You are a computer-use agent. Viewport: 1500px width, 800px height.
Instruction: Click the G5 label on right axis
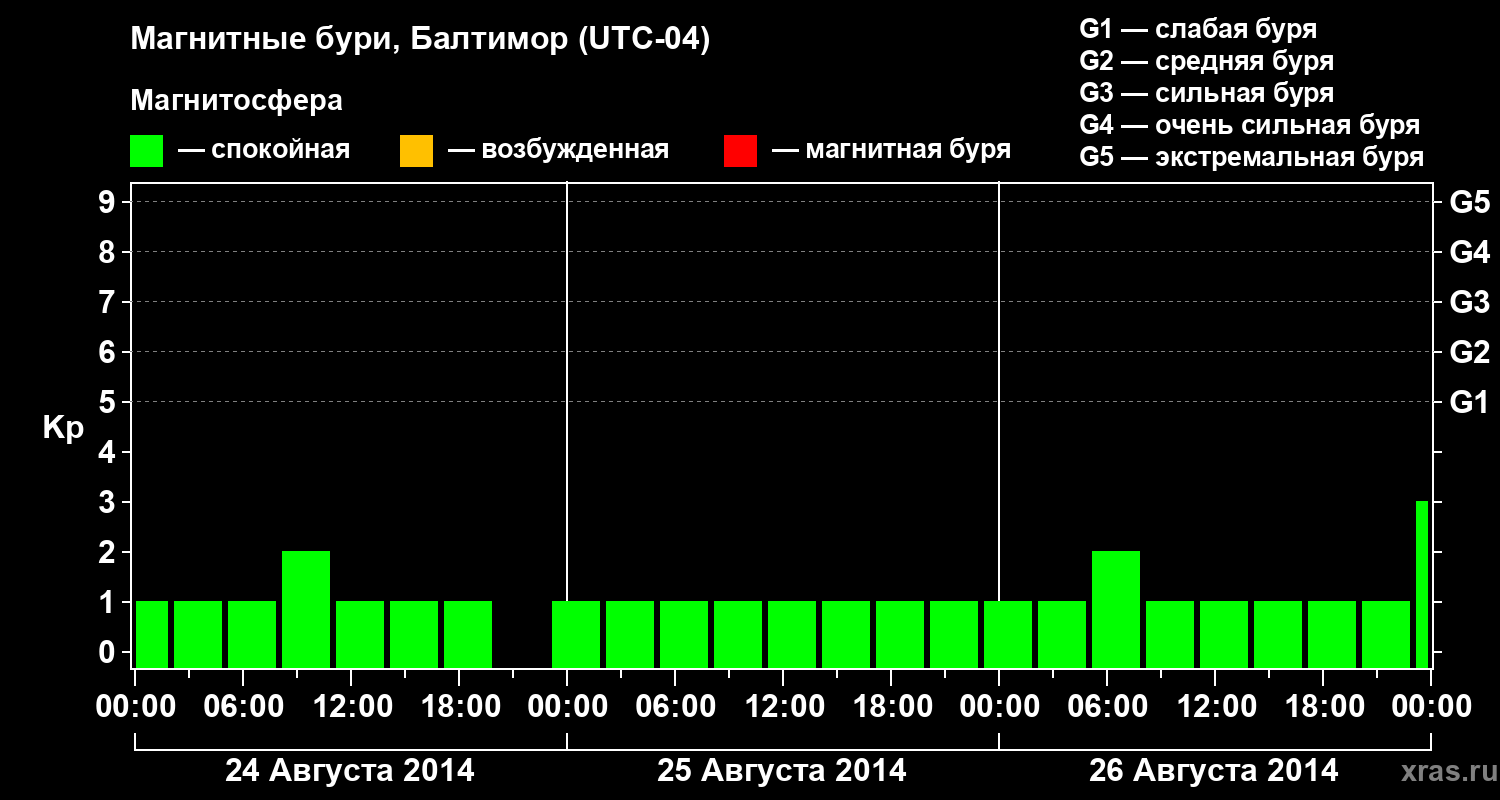1470,202
